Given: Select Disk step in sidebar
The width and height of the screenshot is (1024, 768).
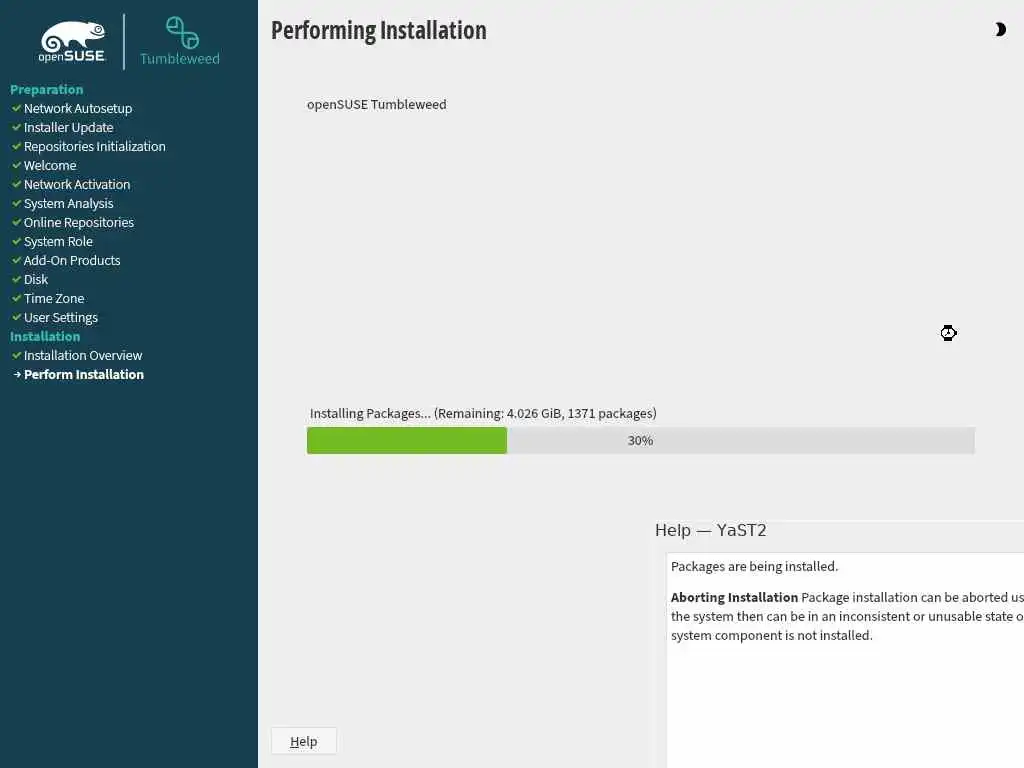Looking at the screenshot, I should pos(36,279).
